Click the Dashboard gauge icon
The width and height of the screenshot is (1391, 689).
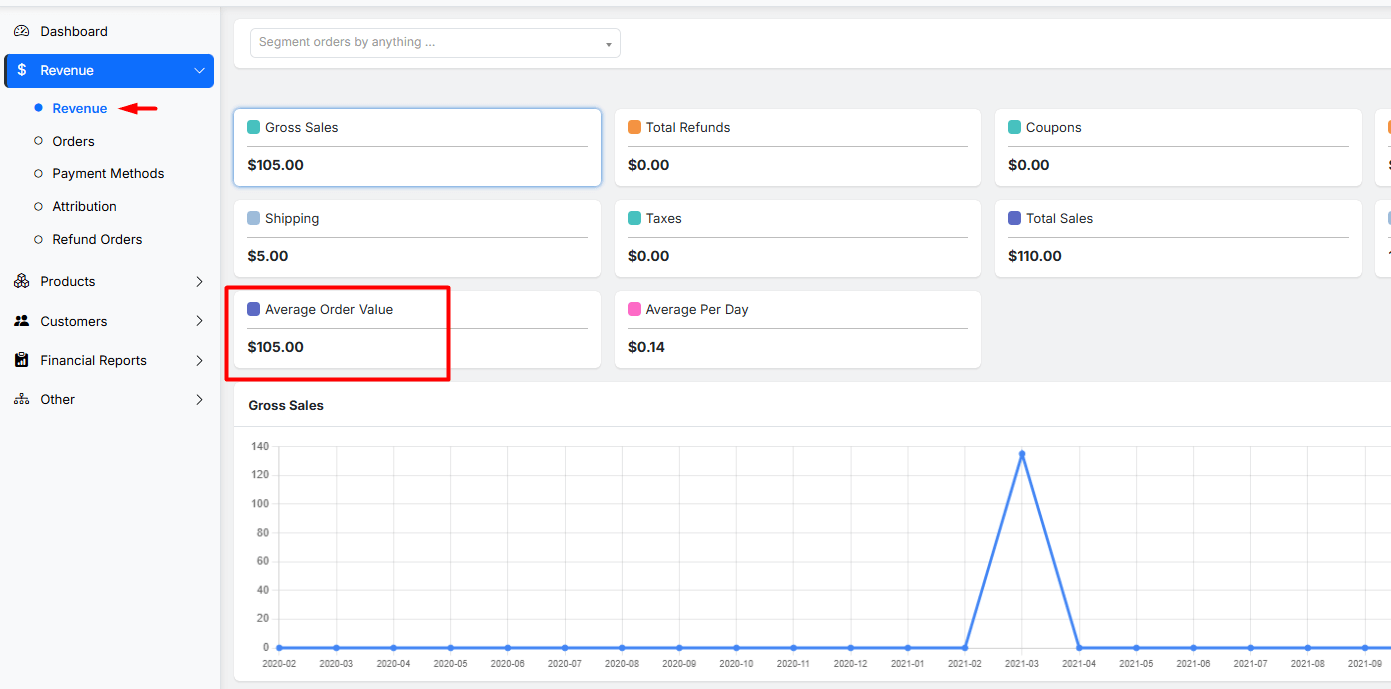click(x=21, y=31)
